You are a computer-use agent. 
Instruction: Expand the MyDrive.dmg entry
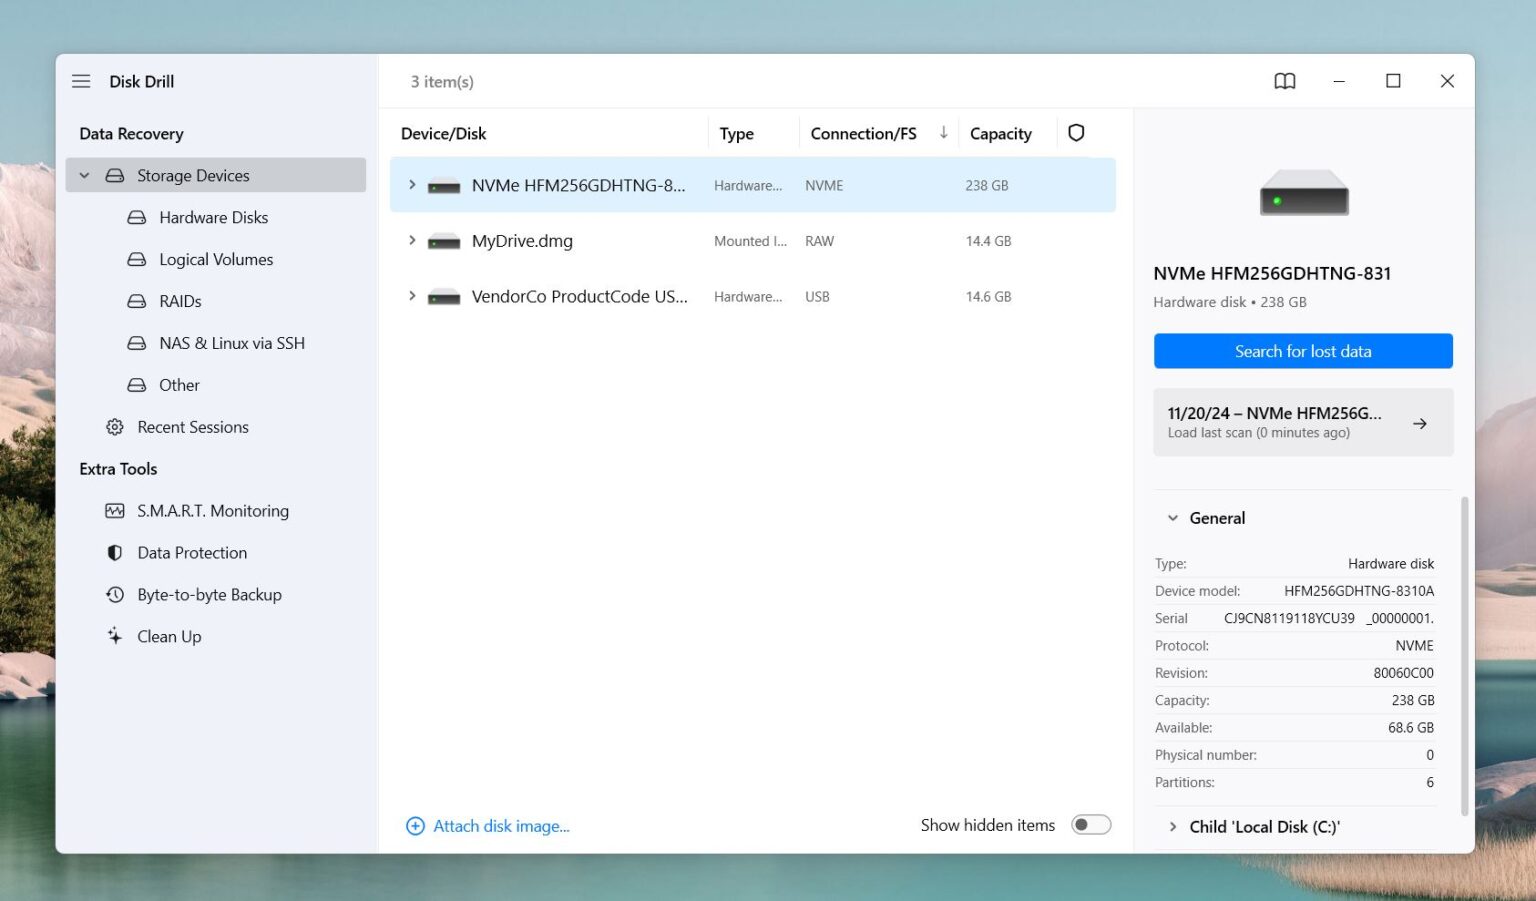(x=411, y=240)
